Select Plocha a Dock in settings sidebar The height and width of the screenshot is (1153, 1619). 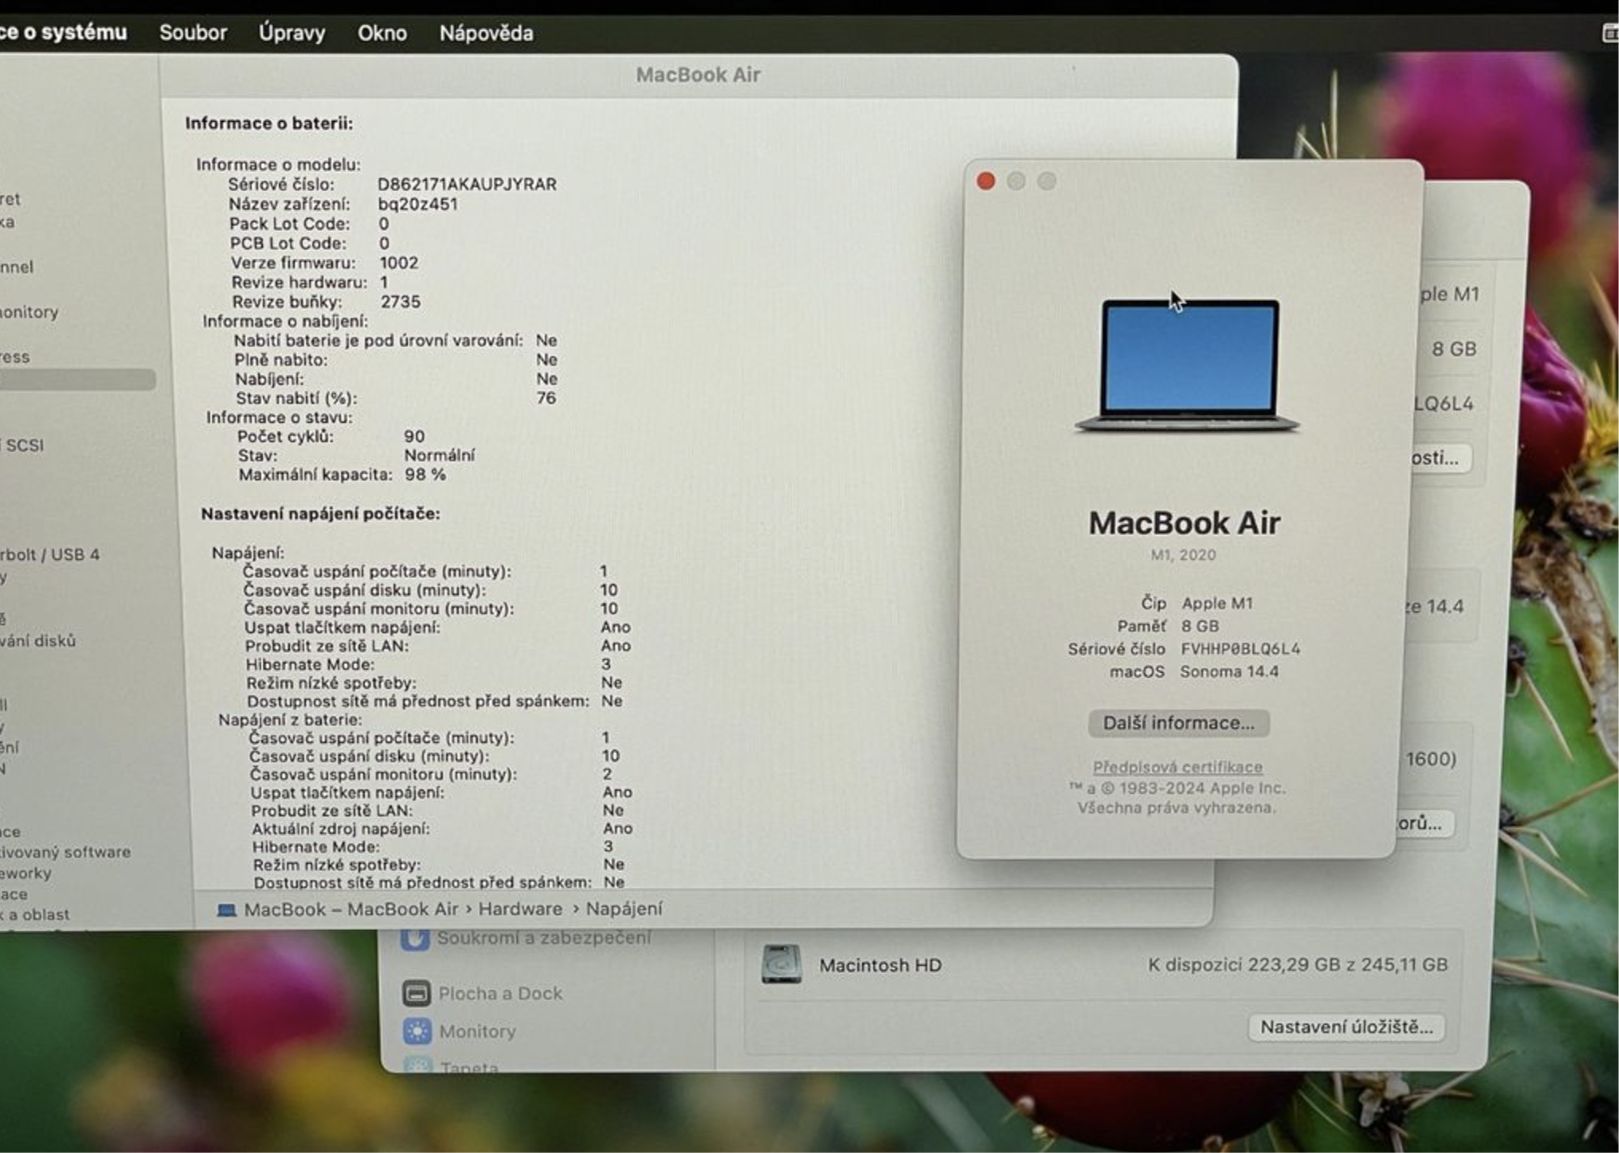[482, 993]
